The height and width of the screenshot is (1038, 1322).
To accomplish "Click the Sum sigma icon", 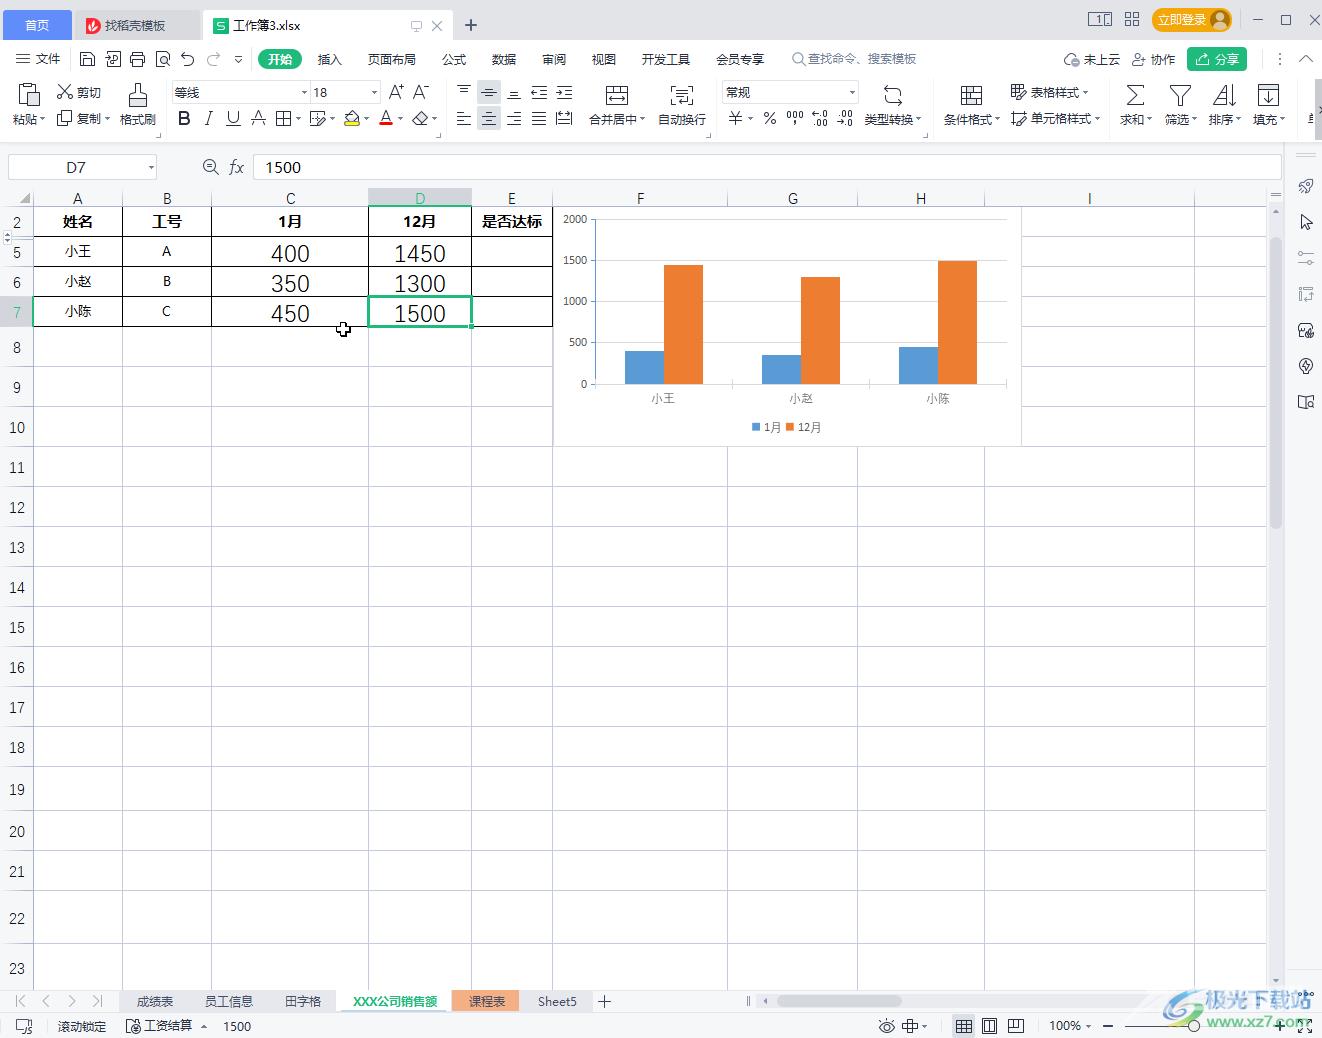I will click(1135, 95).
